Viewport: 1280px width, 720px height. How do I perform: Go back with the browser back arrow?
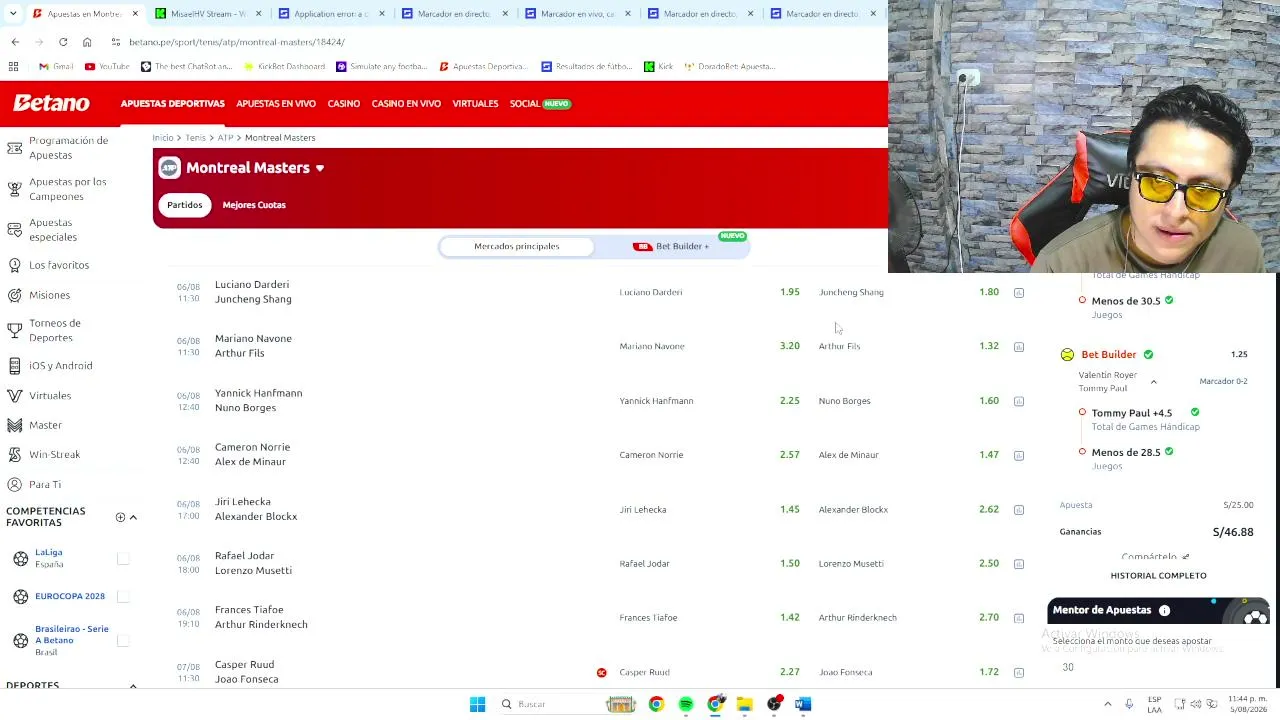coord(15,42)
